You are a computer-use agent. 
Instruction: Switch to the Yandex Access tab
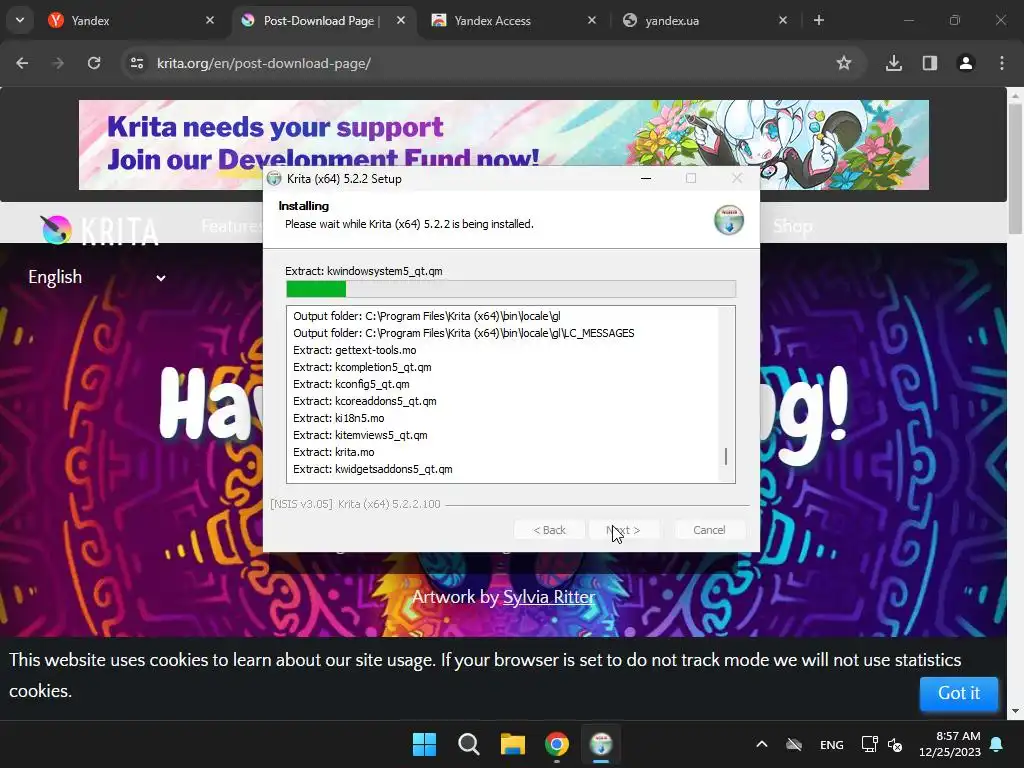tap(514, 20)
